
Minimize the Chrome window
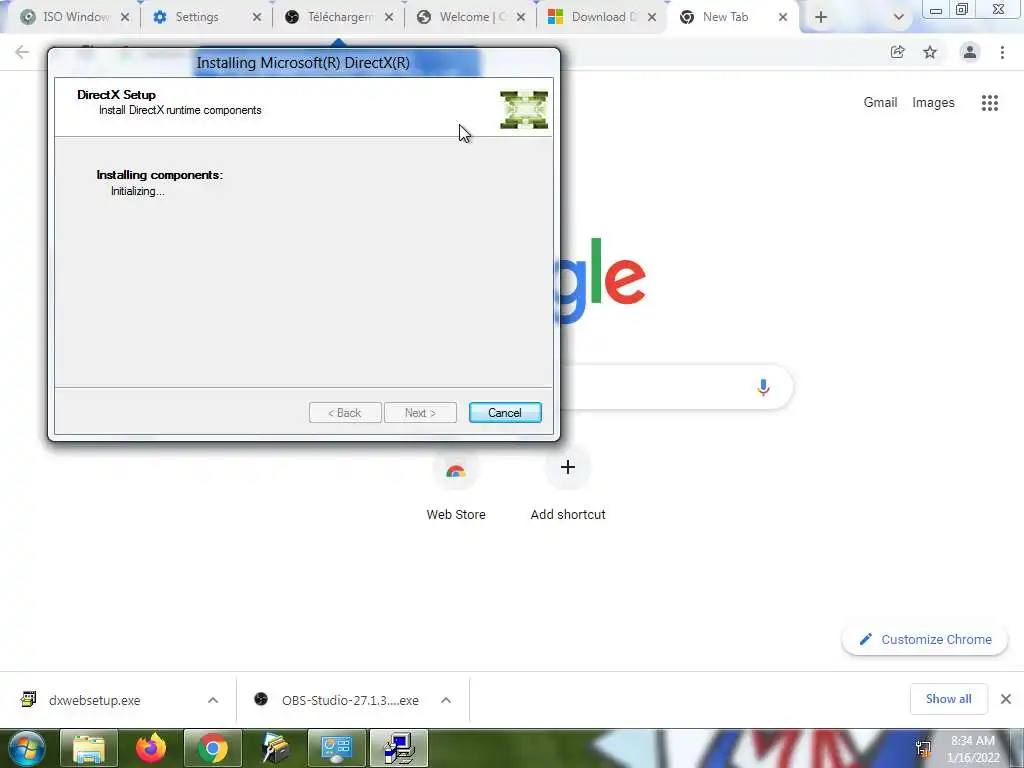click(x=936, y=10)
